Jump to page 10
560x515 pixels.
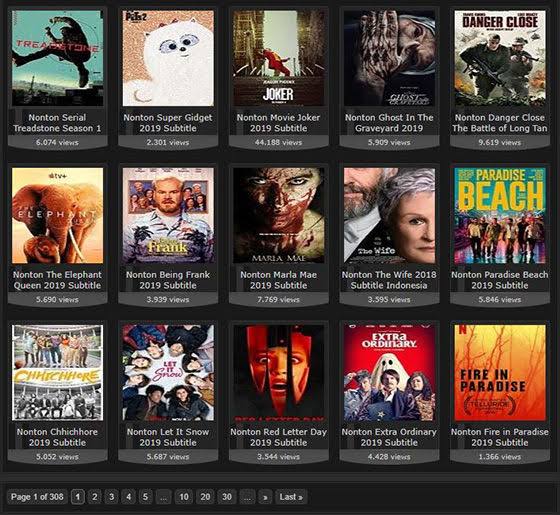pyautogui.click(x=184, y=497)
